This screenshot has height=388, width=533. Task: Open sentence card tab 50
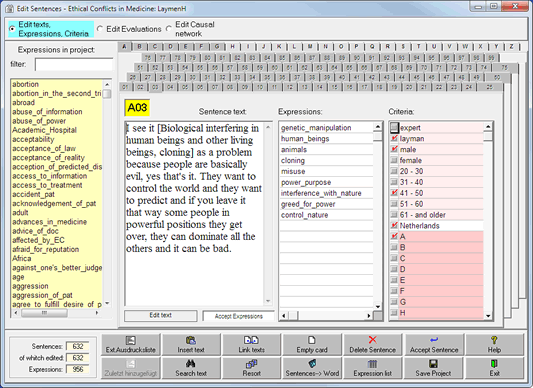click(x=497, y=77)
